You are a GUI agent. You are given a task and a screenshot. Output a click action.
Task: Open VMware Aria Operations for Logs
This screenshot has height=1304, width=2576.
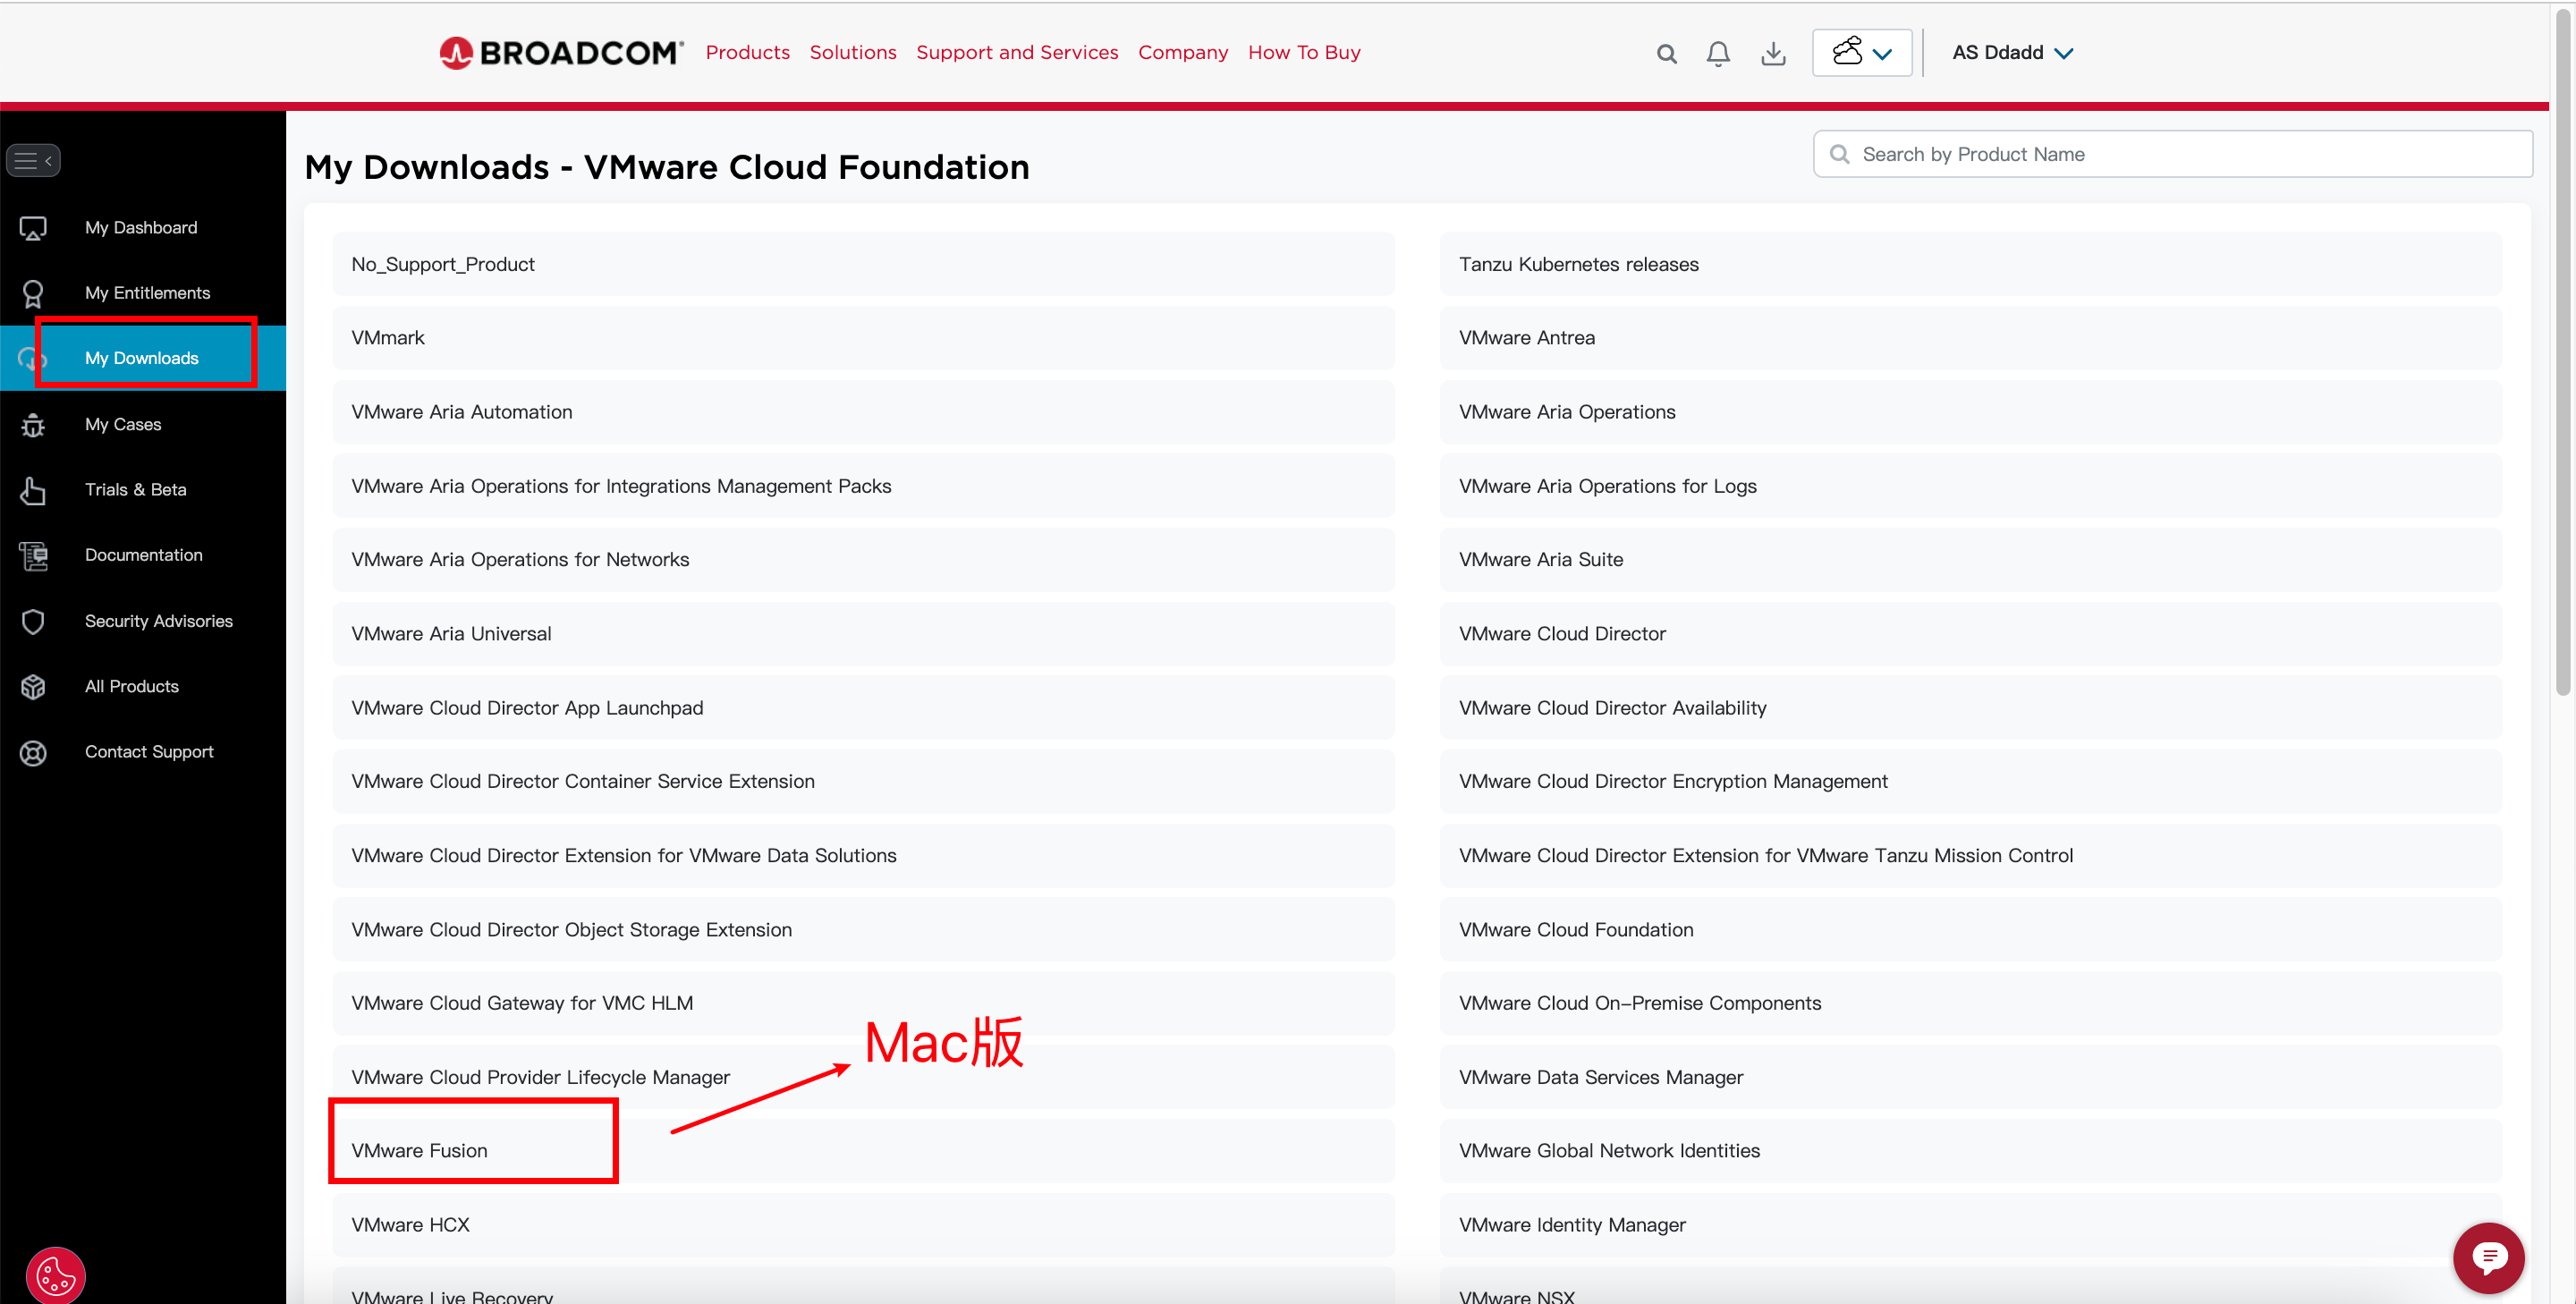[1970, 486]
